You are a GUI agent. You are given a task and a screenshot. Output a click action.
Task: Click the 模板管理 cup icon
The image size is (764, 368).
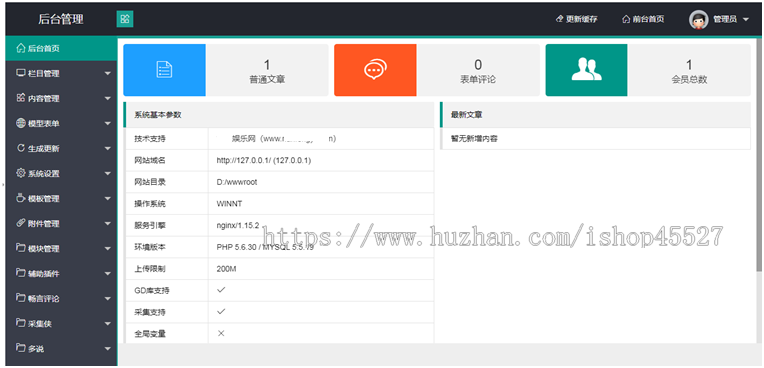(x=20, y=198)
